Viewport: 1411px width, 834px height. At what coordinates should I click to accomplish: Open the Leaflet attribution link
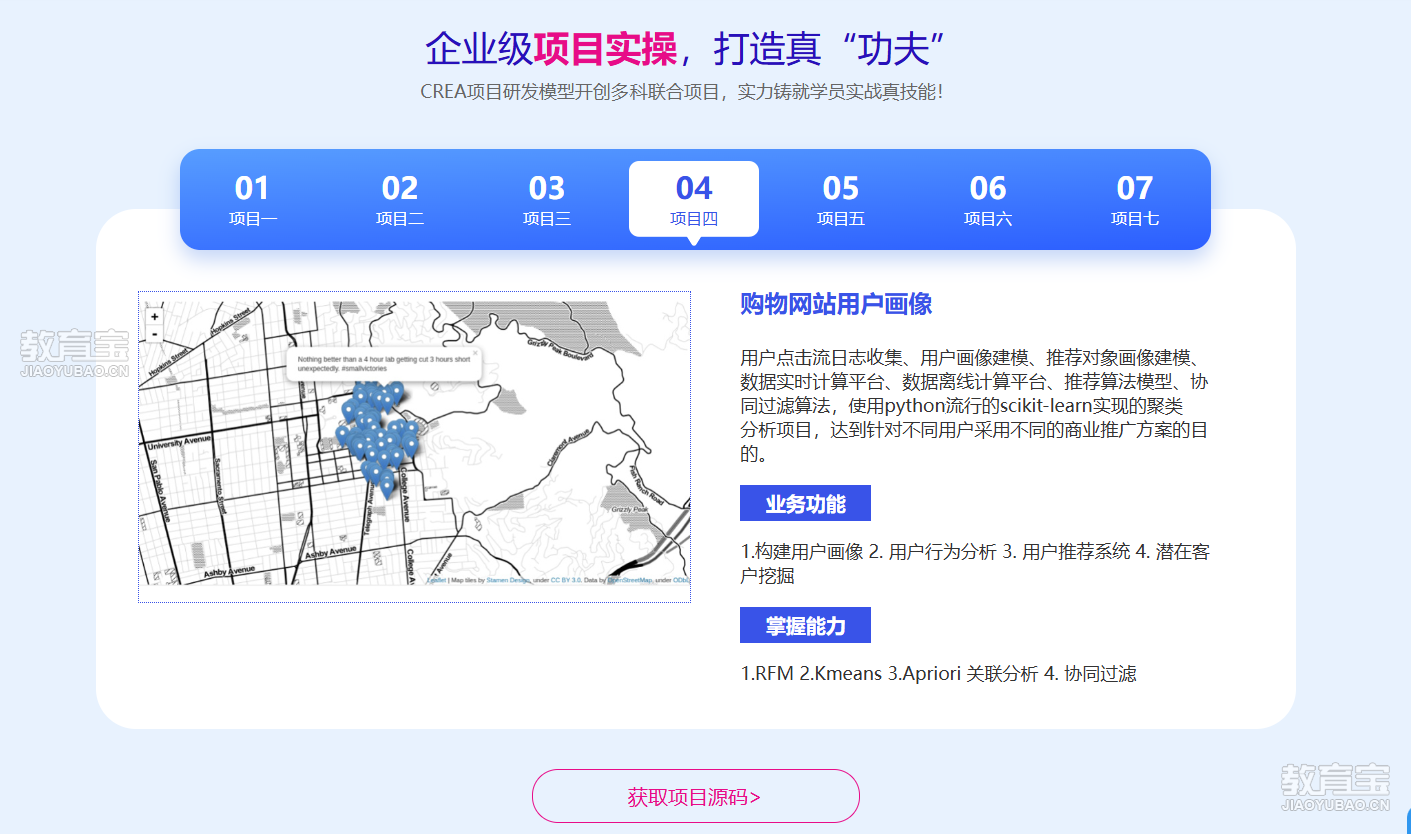[436, 580]
